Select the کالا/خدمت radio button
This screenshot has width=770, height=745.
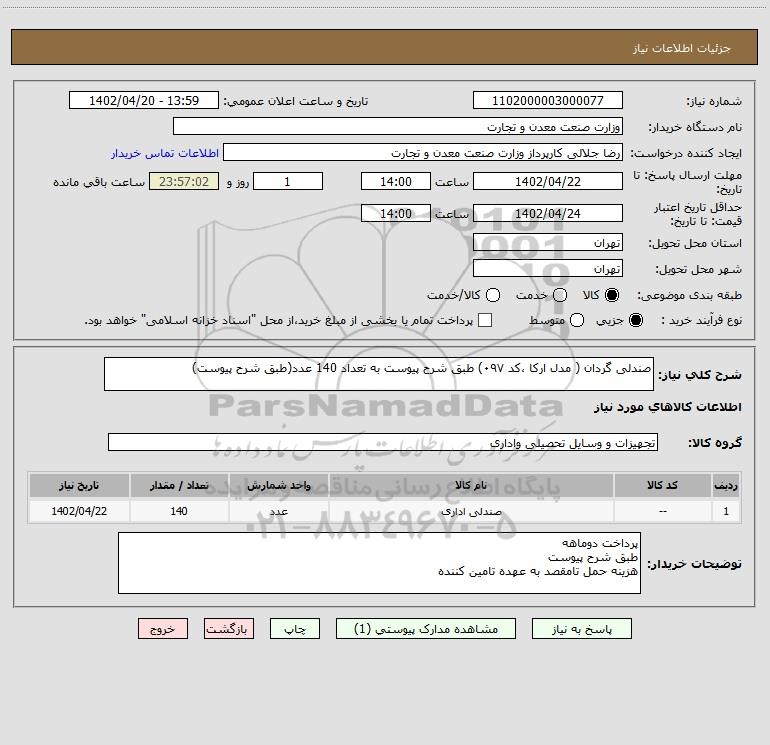(x=493, y=295)
